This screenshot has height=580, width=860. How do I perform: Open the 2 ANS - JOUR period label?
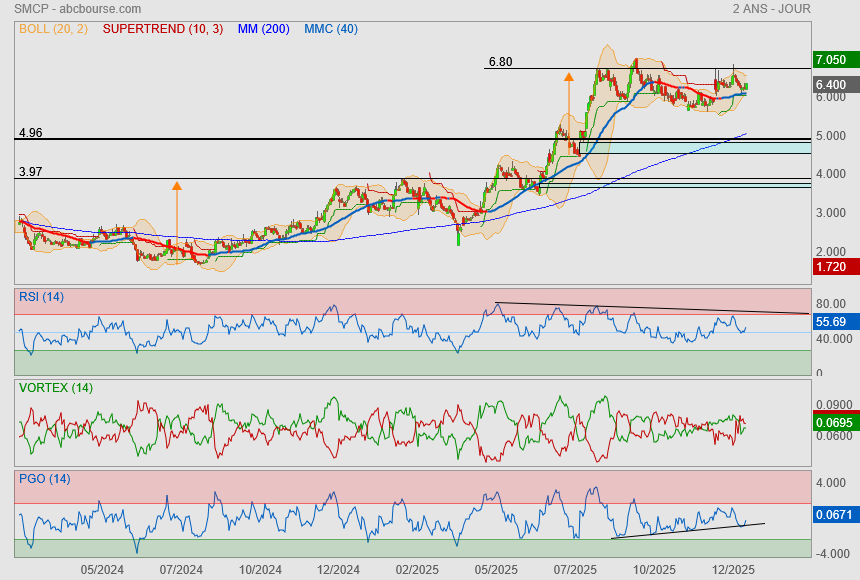click(771, 9)
